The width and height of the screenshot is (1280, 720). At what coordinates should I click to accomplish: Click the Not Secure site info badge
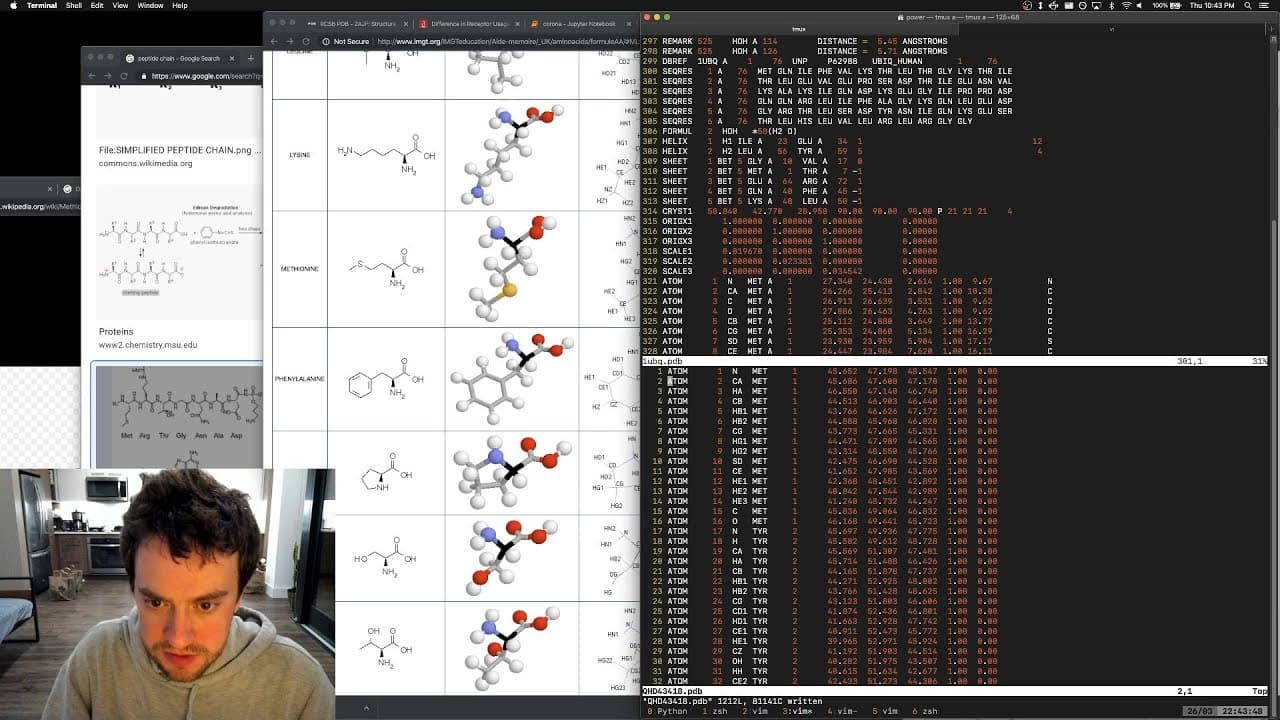[x=345, y=41]
